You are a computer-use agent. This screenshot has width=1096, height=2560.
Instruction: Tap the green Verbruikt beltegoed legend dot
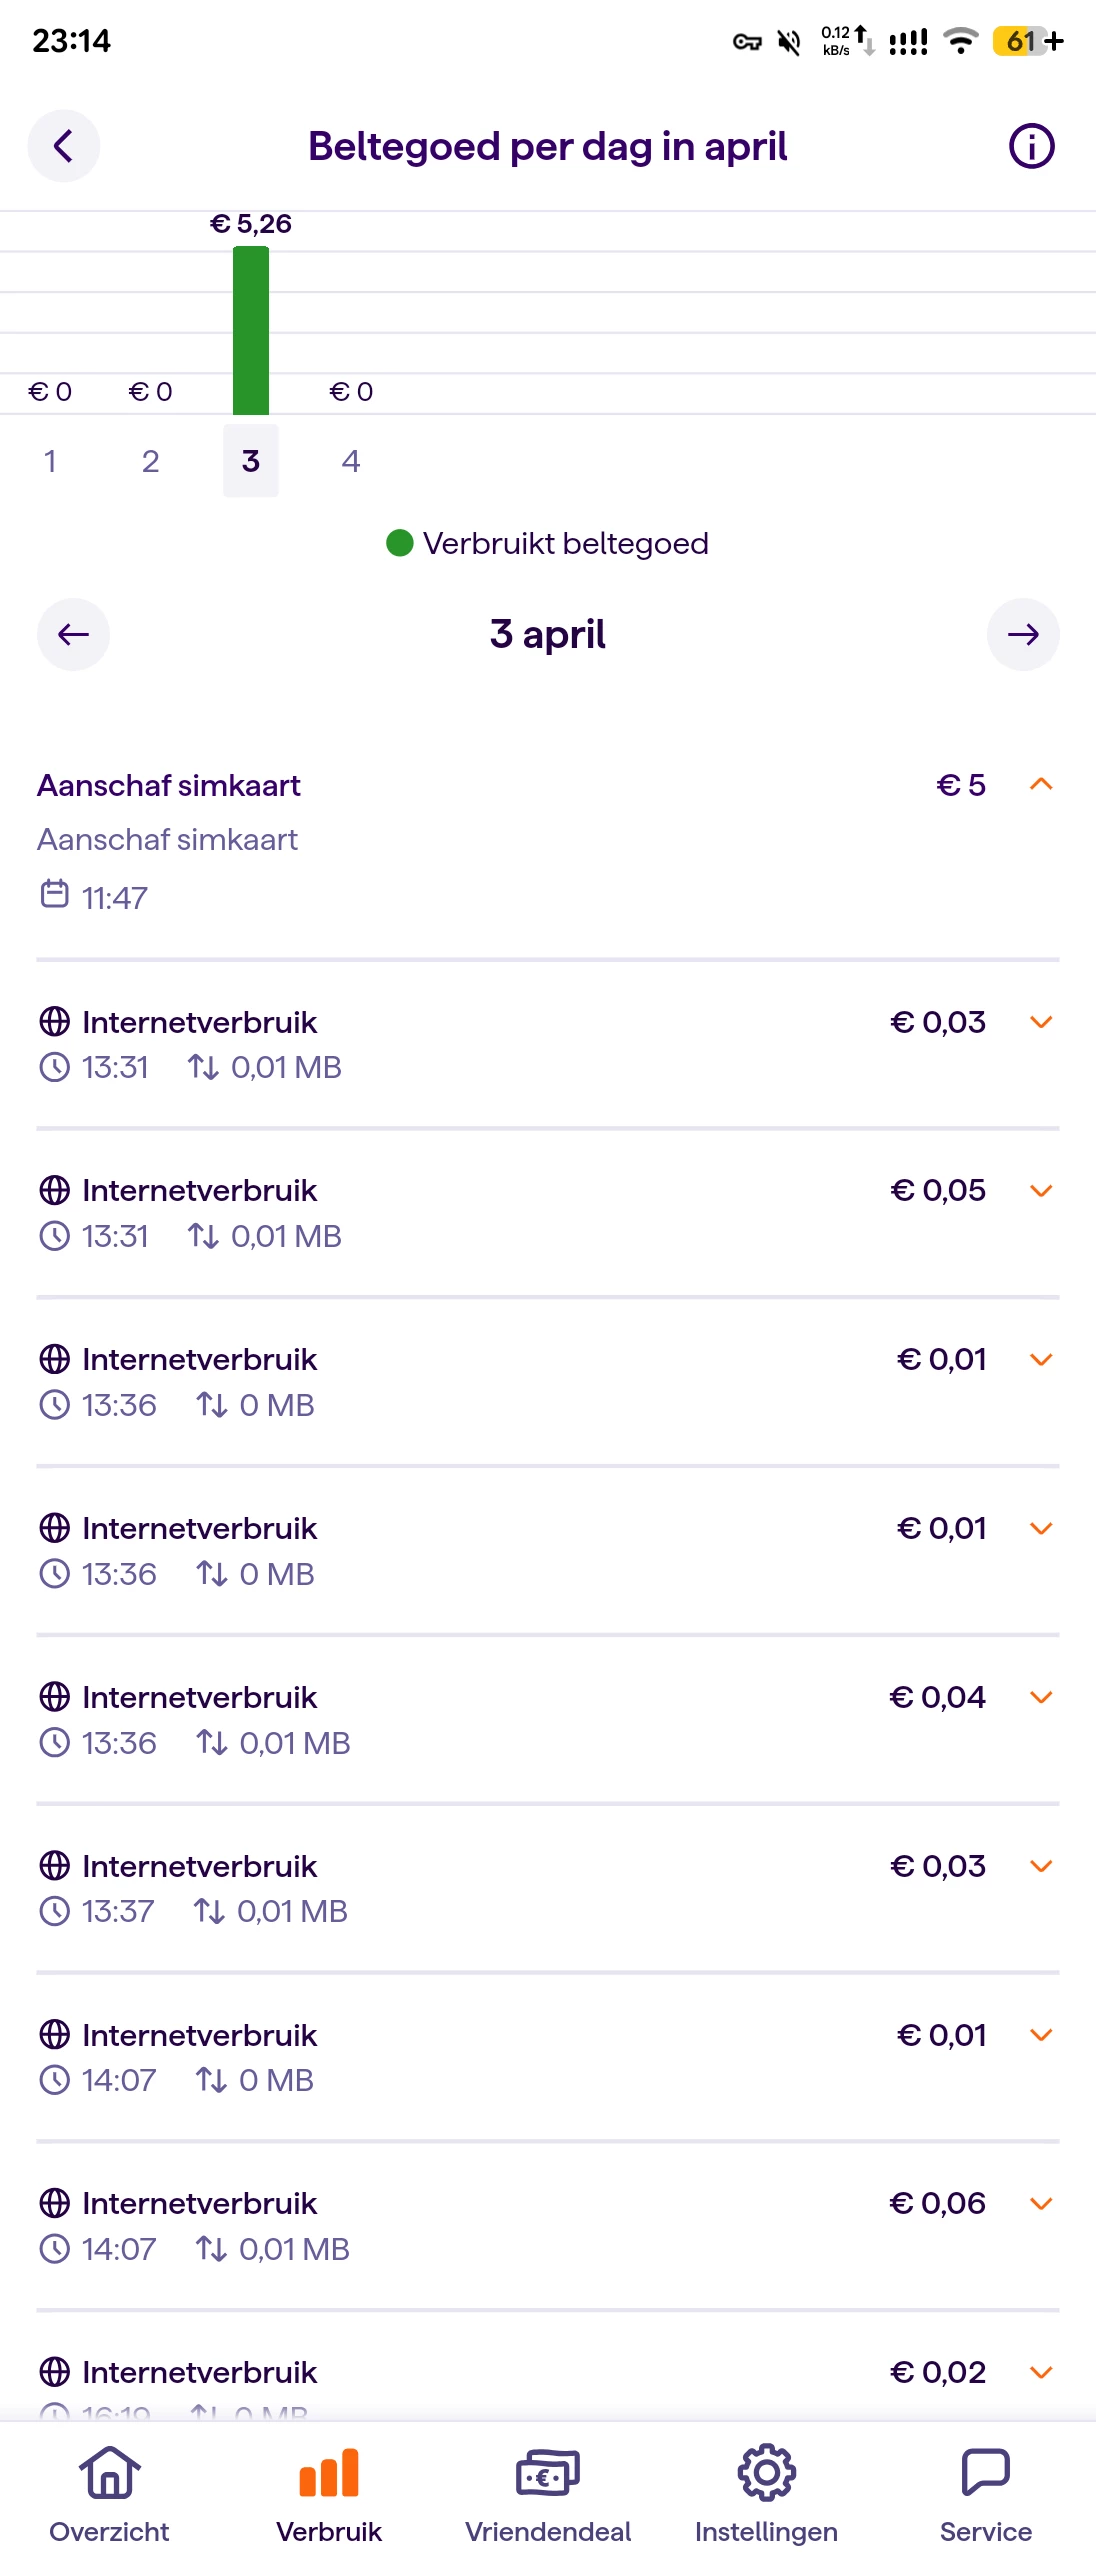(400, 543)
